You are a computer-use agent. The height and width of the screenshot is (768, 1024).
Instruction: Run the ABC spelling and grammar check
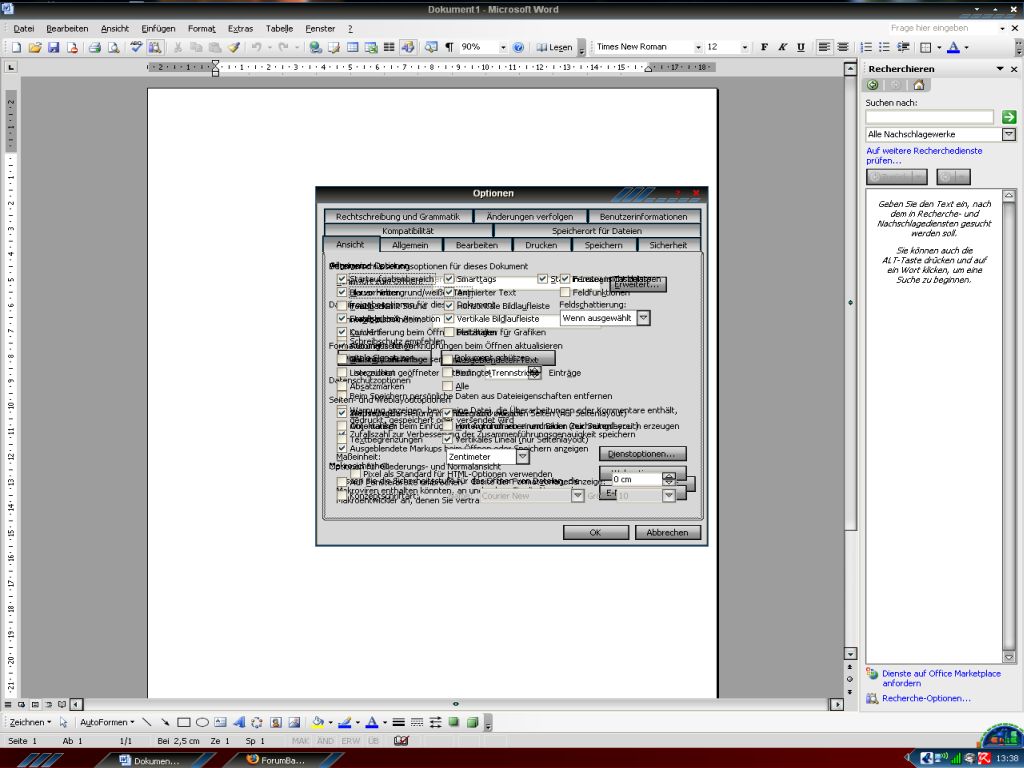(x=136, y=47)
